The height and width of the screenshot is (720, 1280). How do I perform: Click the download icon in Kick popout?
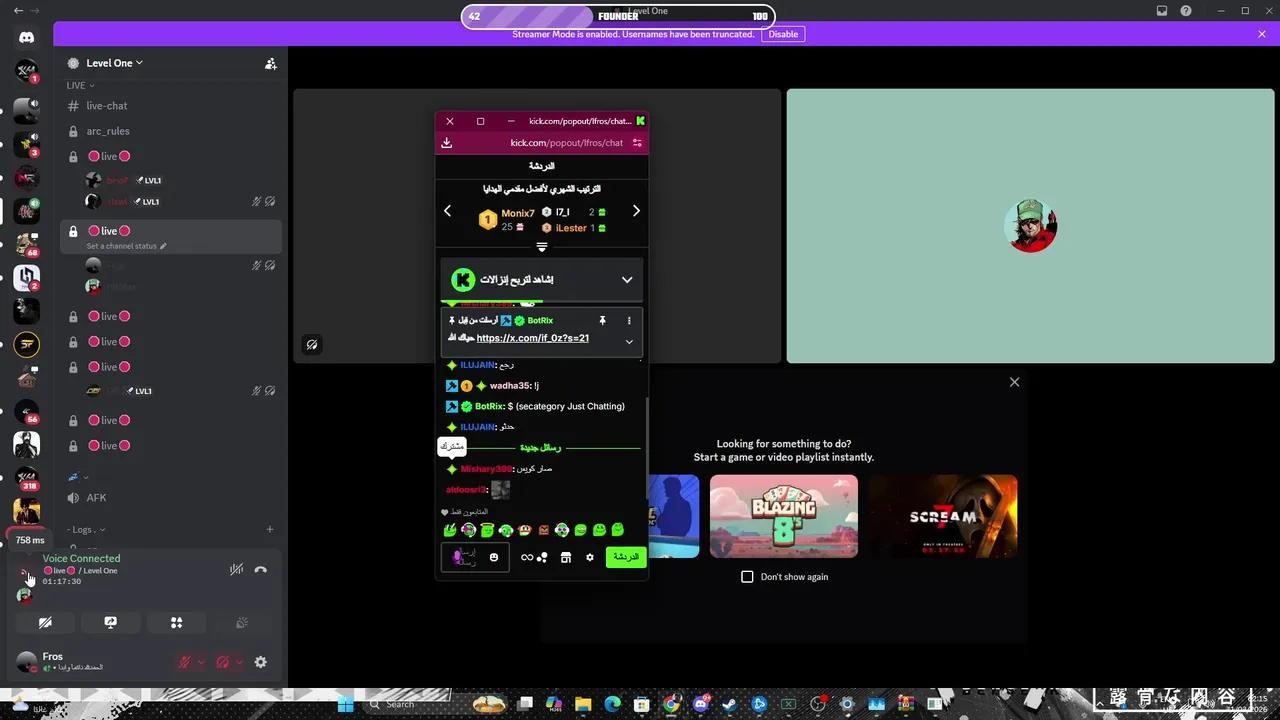pos(447,143)
